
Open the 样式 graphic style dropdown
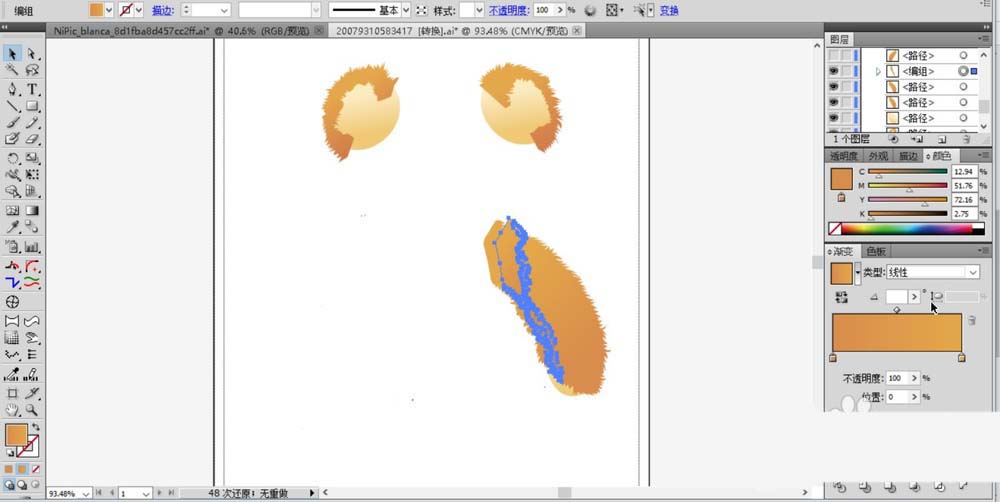click(480, 10)
